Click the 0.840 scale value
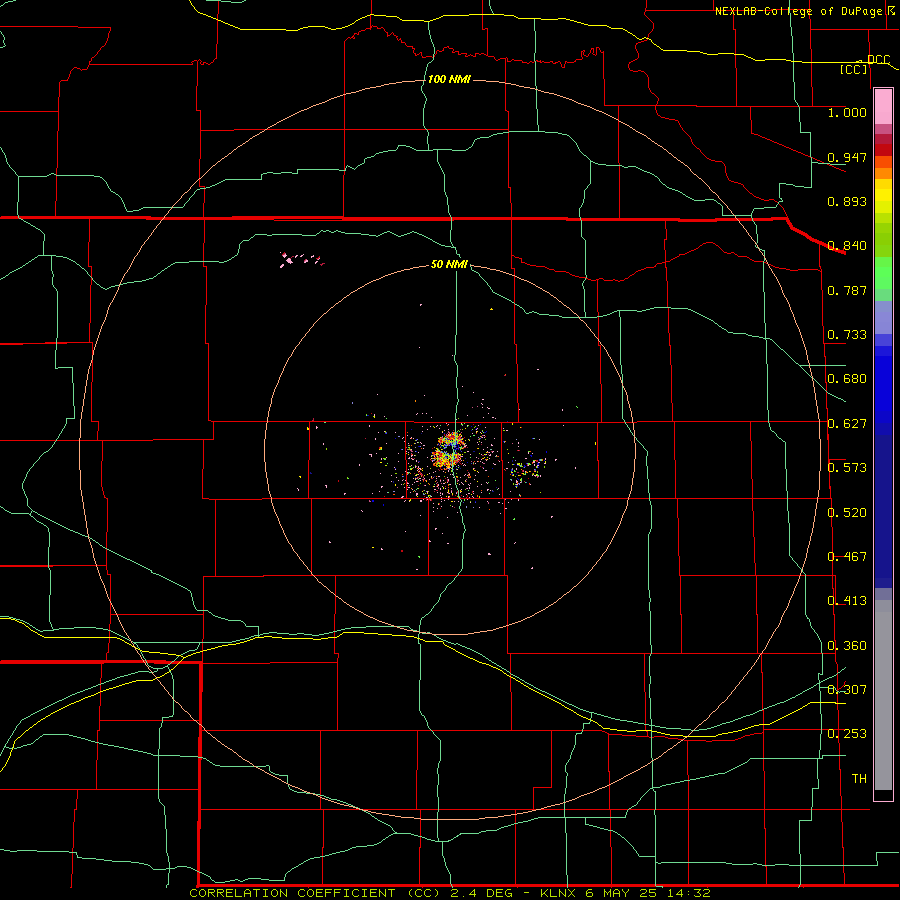 (x=847, y=246)
